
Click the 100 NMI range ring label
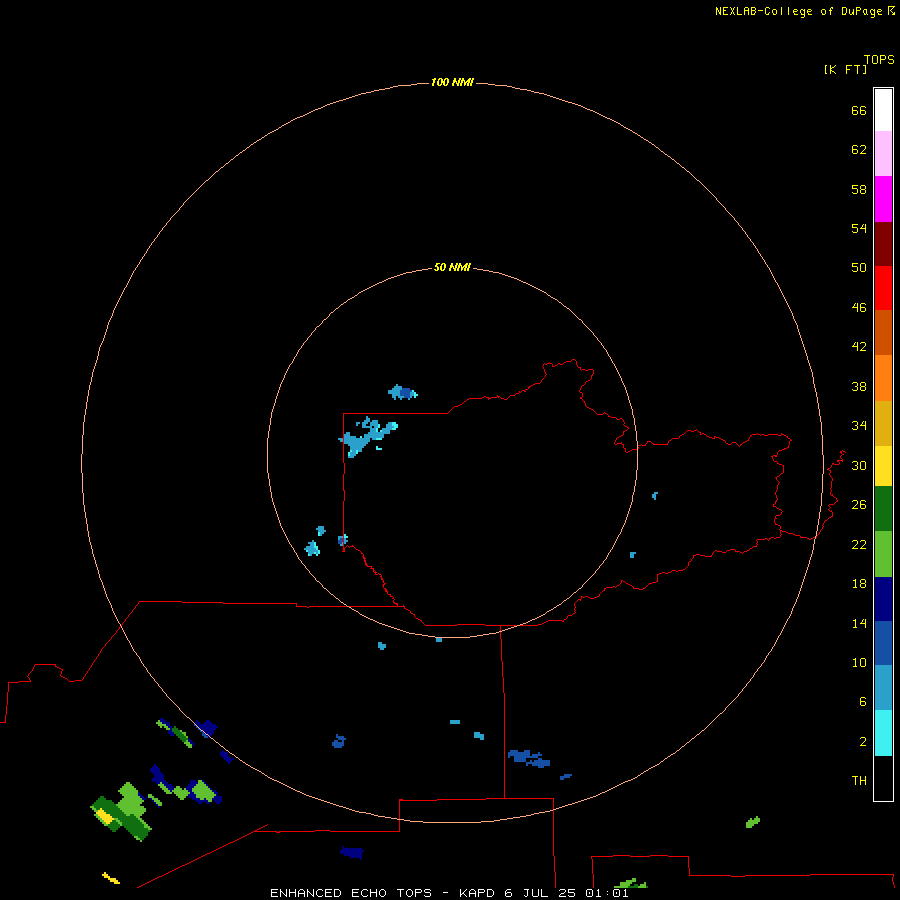click(452, 82)
